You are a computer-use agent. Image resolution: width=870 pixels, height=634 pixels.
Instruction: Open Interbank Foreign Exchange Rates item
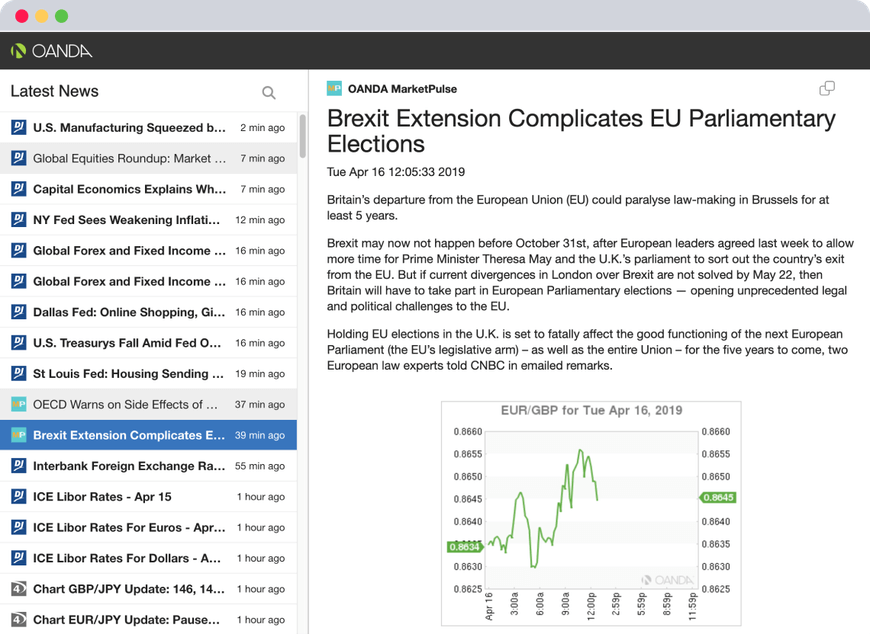click(x=129, y=466)
